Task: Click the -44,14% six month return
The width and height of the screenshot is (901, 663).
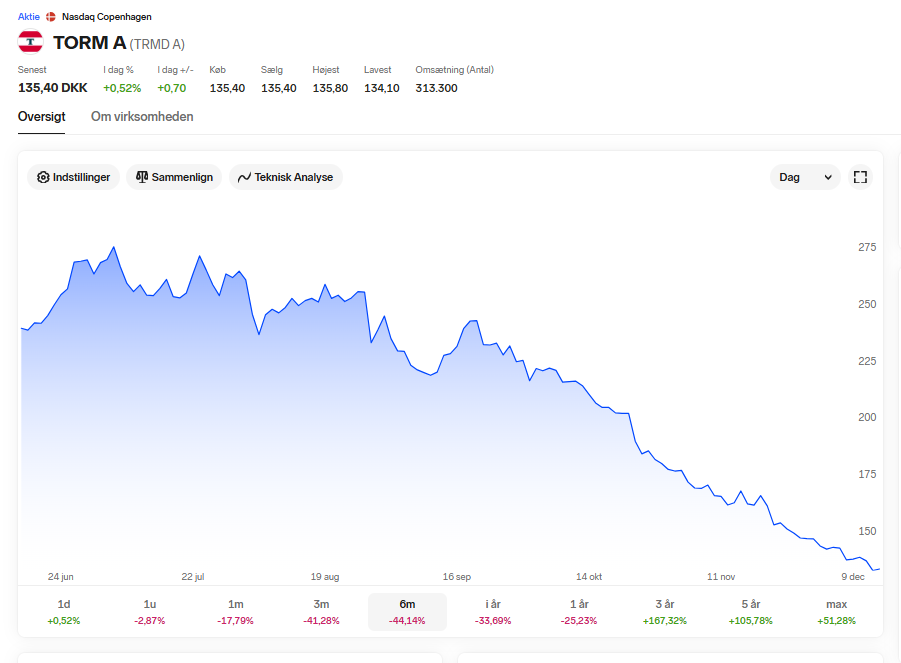Action: pyautogui.click(x=407, y=620)
